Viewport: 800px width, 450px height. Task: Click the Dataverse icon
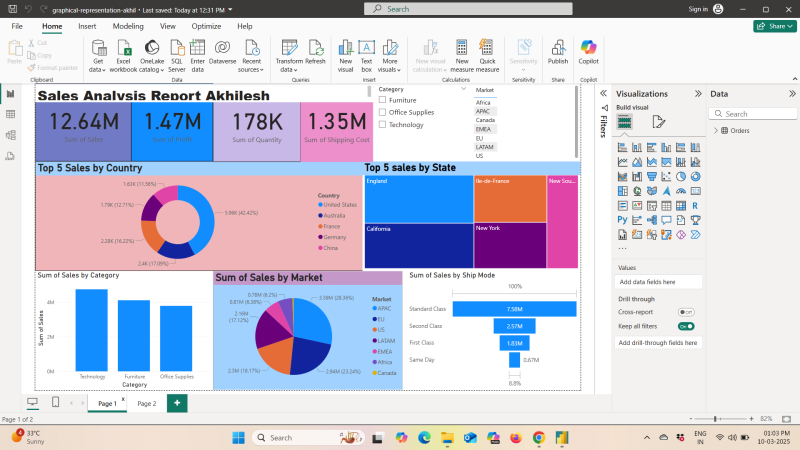point(222,48)
